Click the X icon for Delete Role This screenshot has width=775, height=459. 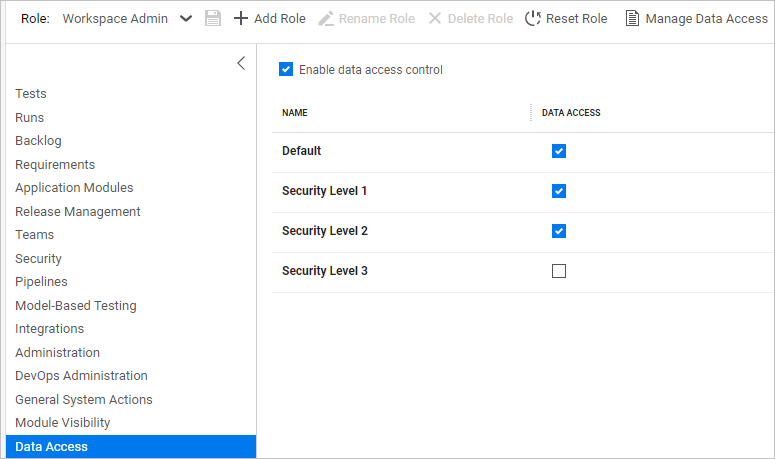pos(435,18)
